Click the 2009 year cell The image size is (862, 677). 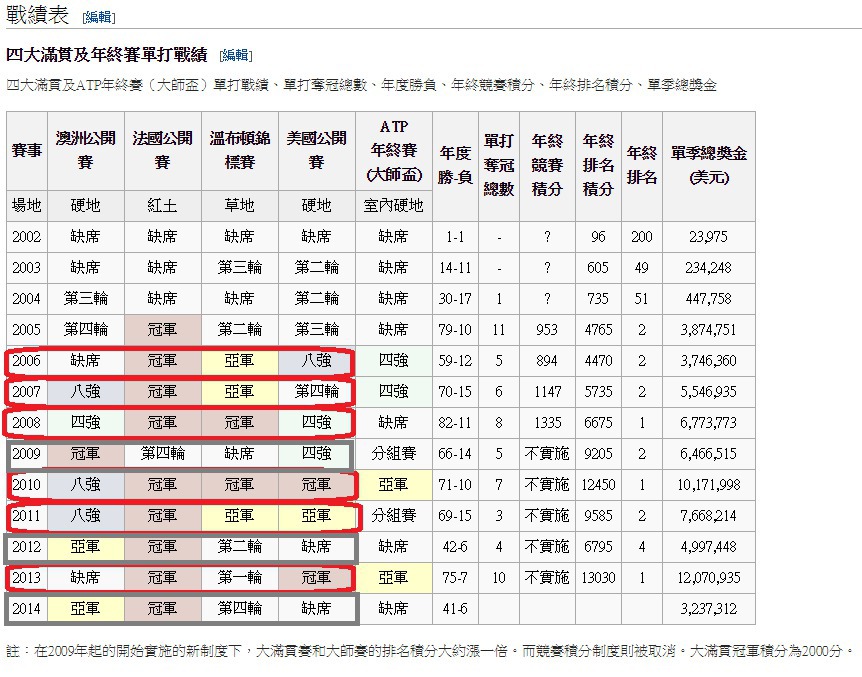click(x=27, y=454)
